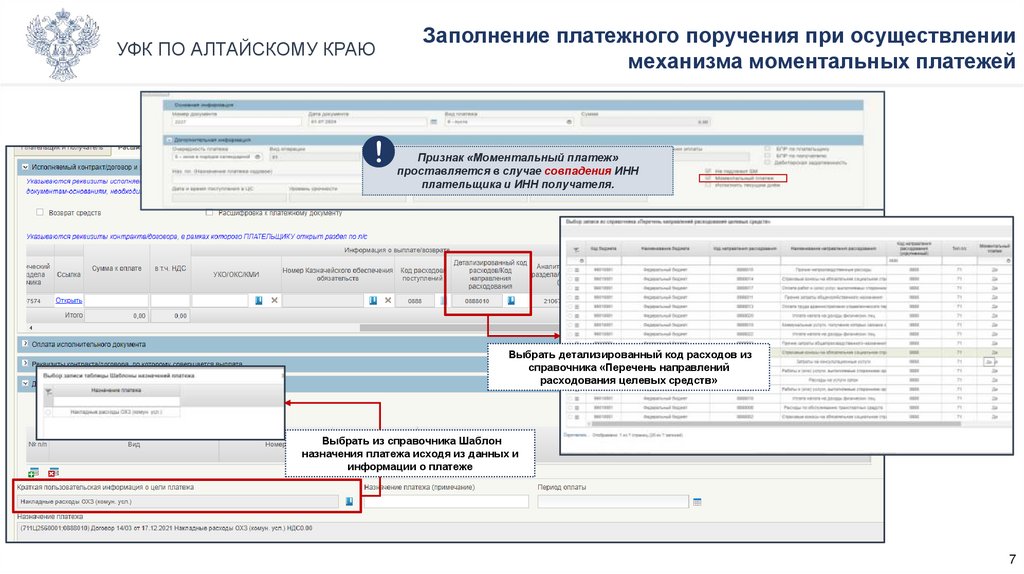Click Назначение платежа (примечание) input field
The width and height of the screenshot is (1024, 574).
[x=446, y=502]
